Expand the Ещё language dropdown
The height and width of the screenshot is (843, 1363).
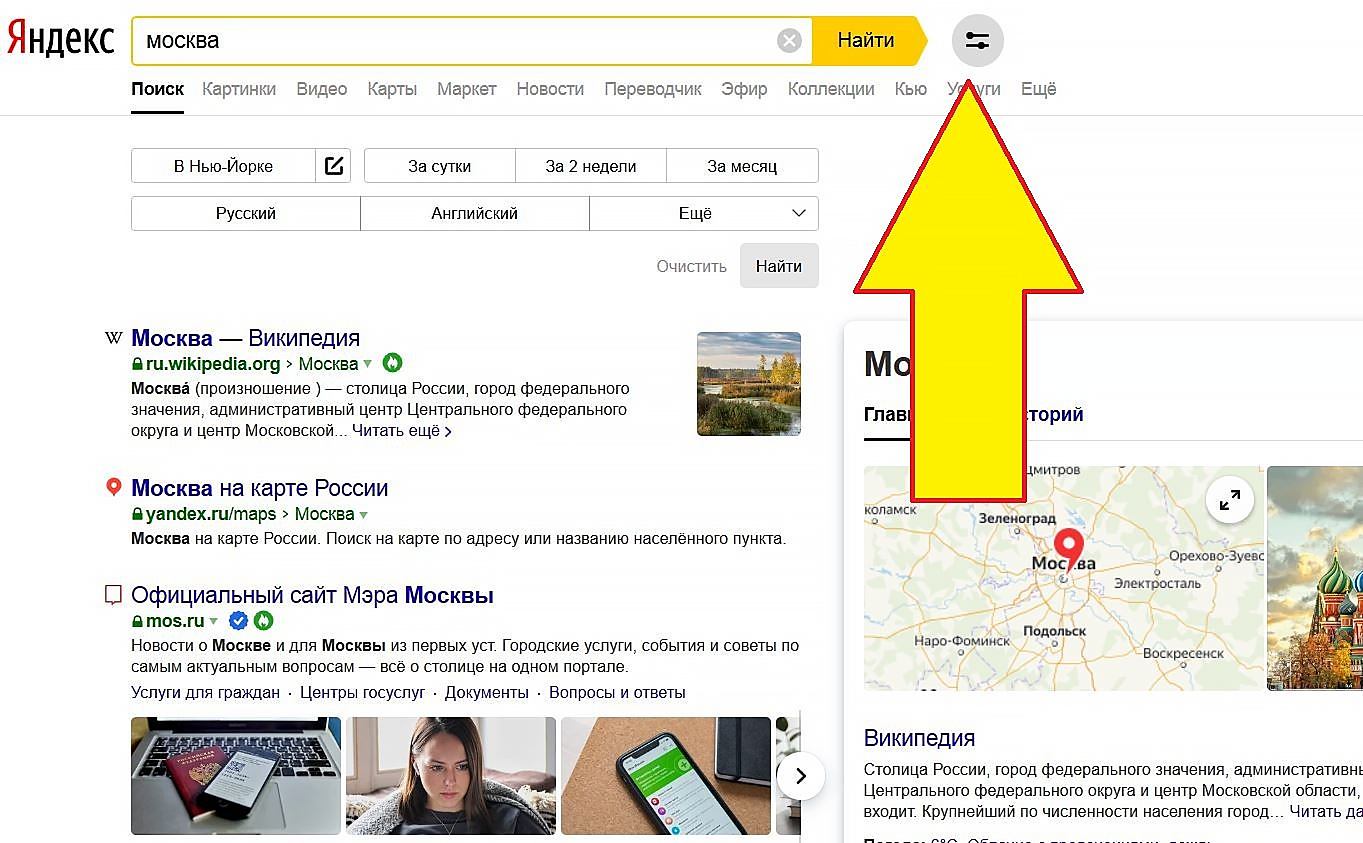point(704,213)
